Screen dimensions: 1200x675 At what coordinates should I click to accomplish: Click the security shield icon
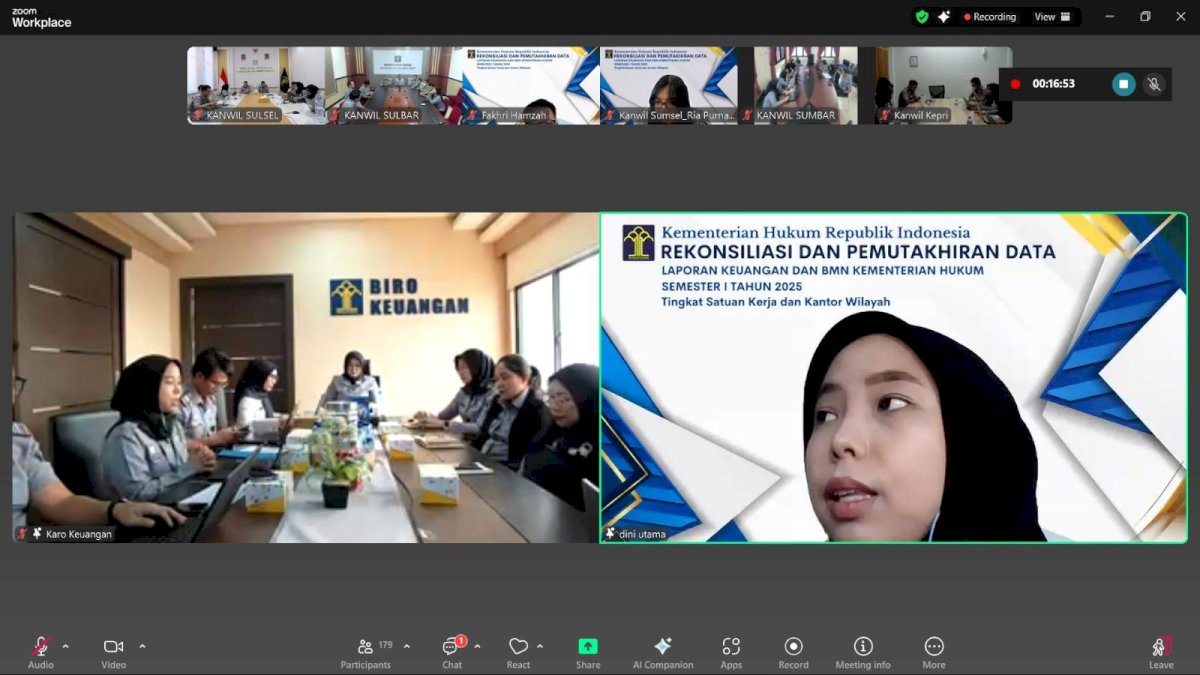tap(921, 16)
